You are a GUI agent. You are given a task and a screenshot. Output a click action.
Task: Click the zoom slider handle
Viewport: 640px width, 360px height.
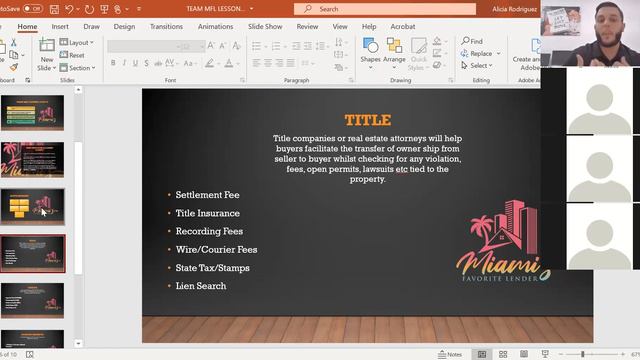pyautogui.click(x=583, y=354)
